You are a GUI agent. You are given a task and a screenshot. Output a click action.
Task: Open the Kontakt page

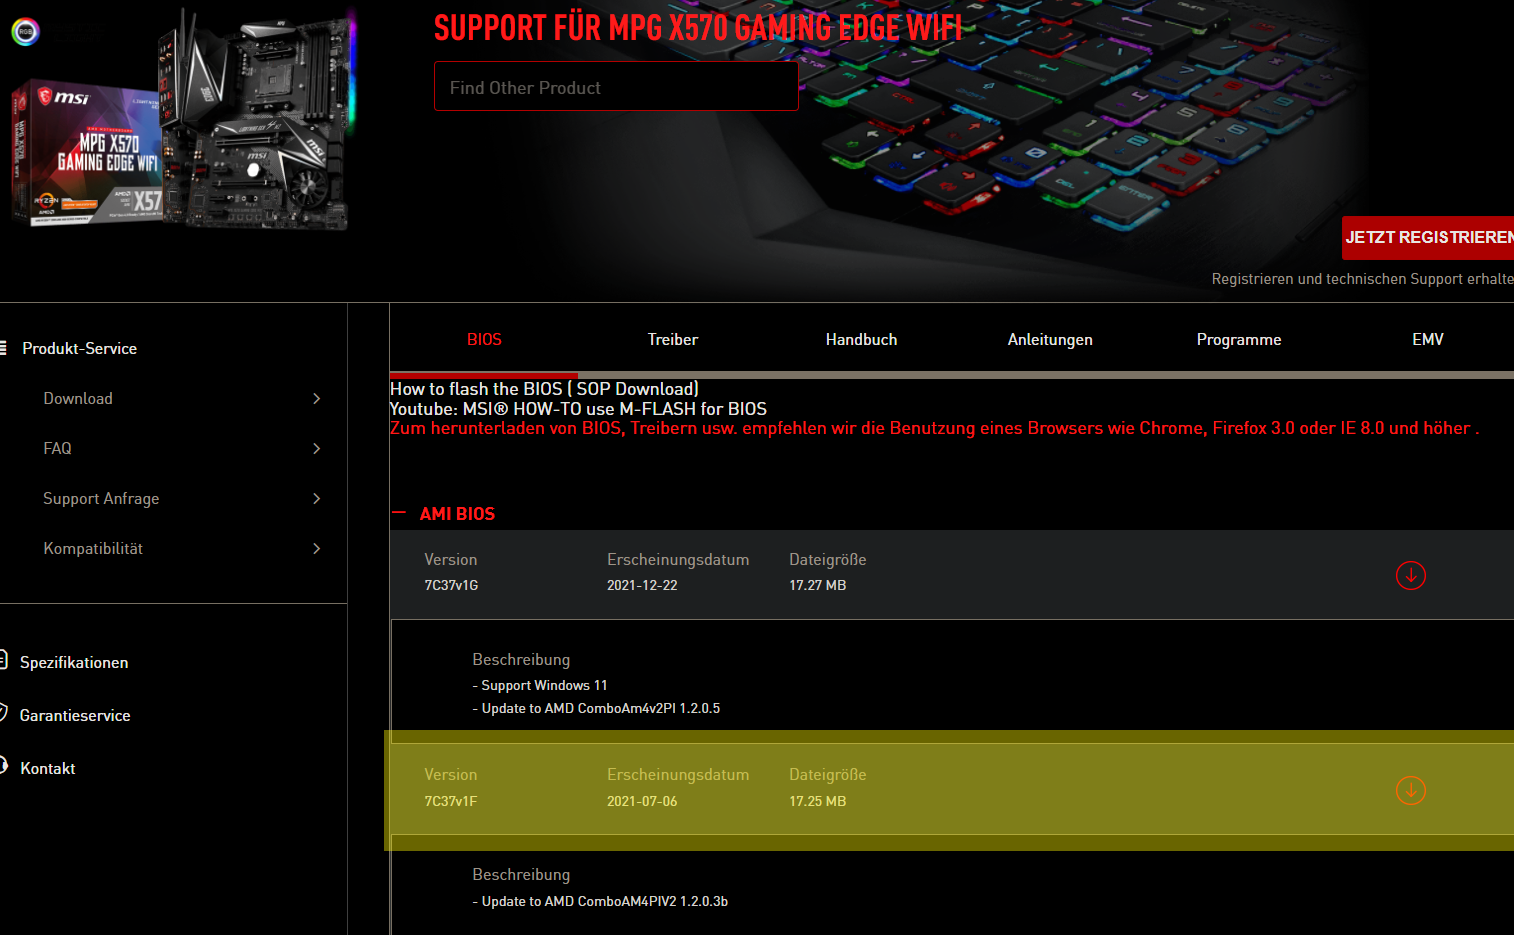(x=48, y=768)
